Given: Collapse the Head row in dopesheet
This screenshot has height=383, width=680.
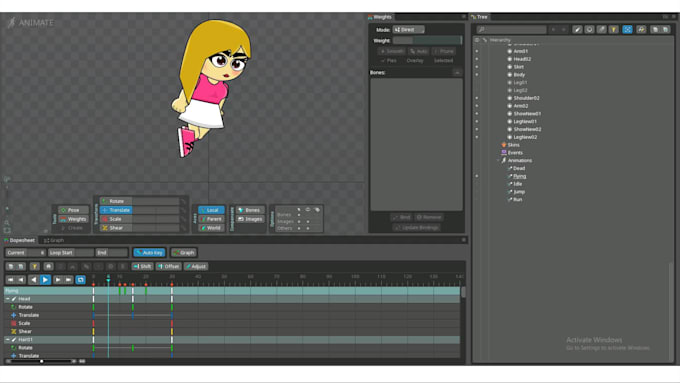Looking at the screenshot, I should pos(7,299).
